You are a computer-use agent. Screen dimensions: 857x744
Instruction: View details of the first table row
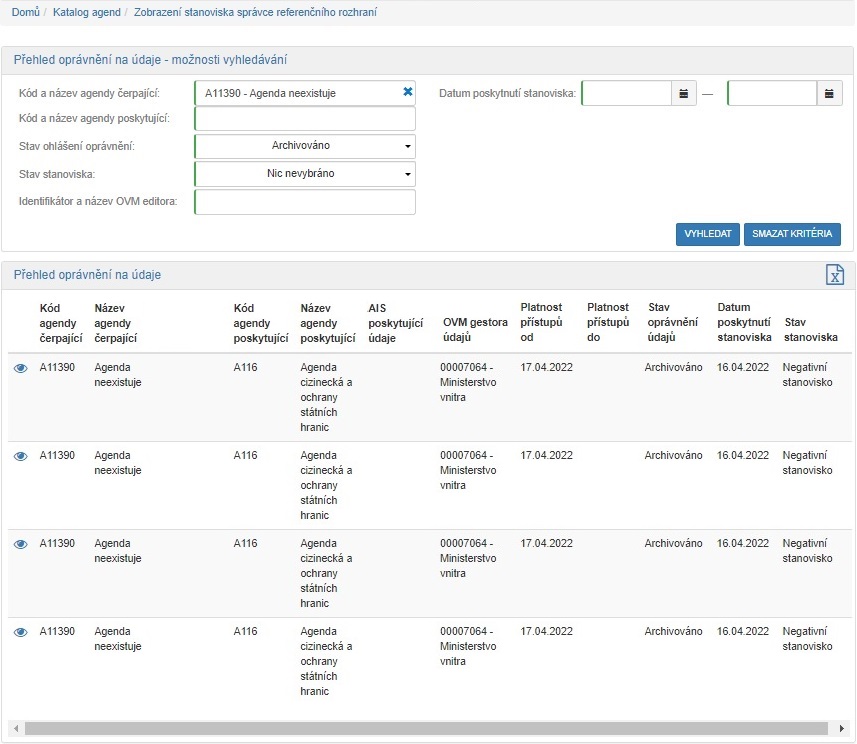[x=20, y=369]
